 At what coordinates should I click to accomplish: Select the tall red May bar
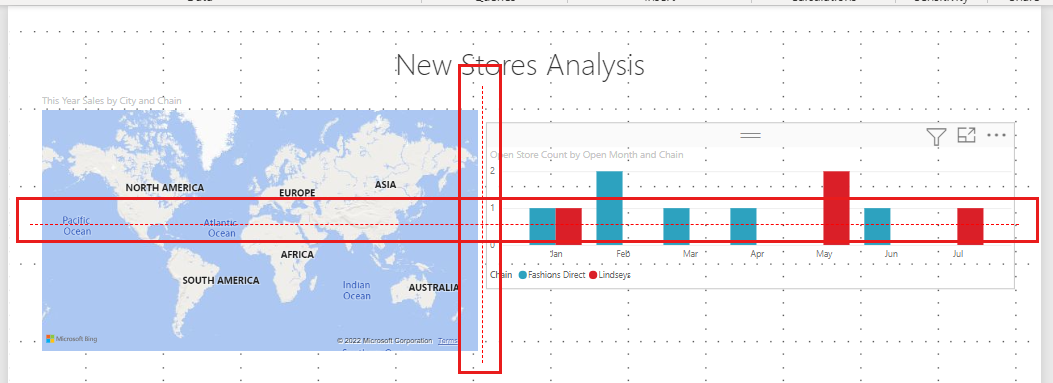click(x=836, y=208)
